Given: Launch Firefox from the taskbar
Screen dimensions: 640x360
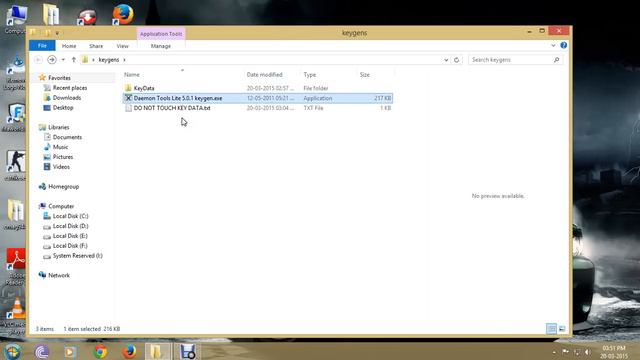Looking at the screenshot, I should click(129, 351).
